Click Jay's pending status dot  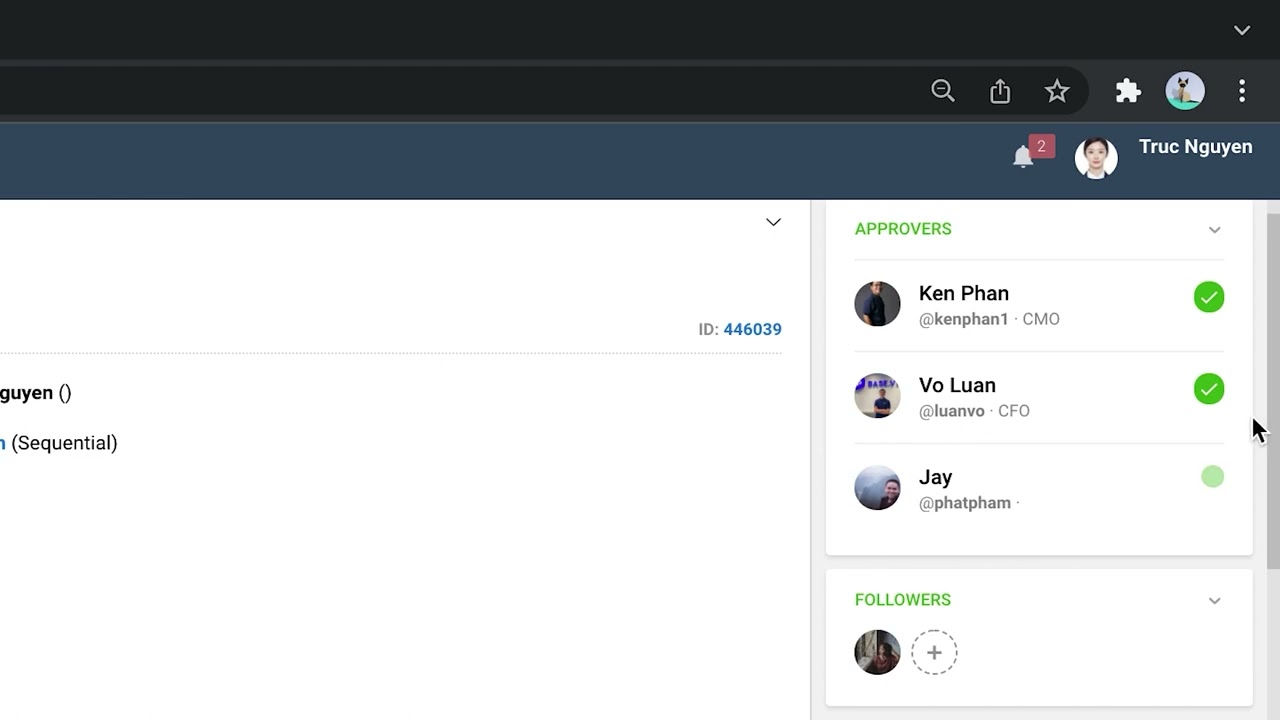[x=1212, y=477]
